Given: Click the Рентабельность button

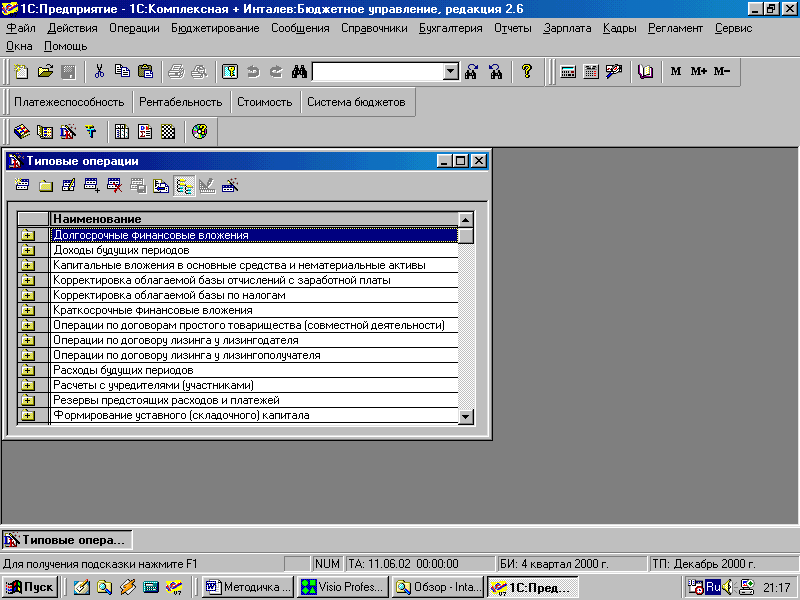Looking at the screenshot, I should (x=181, y=102).
